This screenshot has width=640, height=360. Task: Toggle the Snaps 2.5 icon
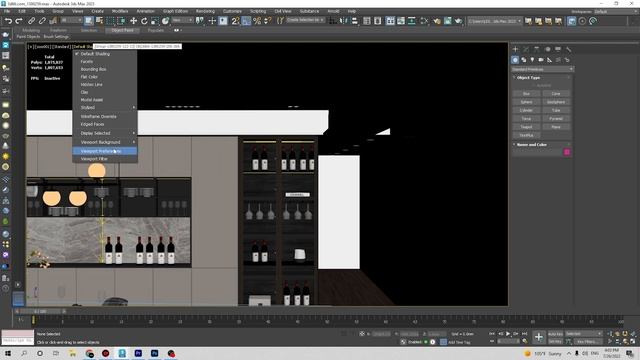tap(235, 21)
